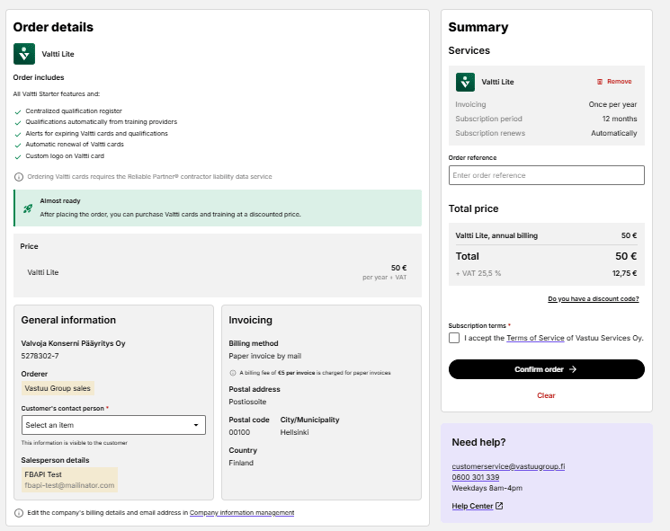Open the Customer's contact person dropdown
Screen dimensions: 670x531
(x=114, y=425)
